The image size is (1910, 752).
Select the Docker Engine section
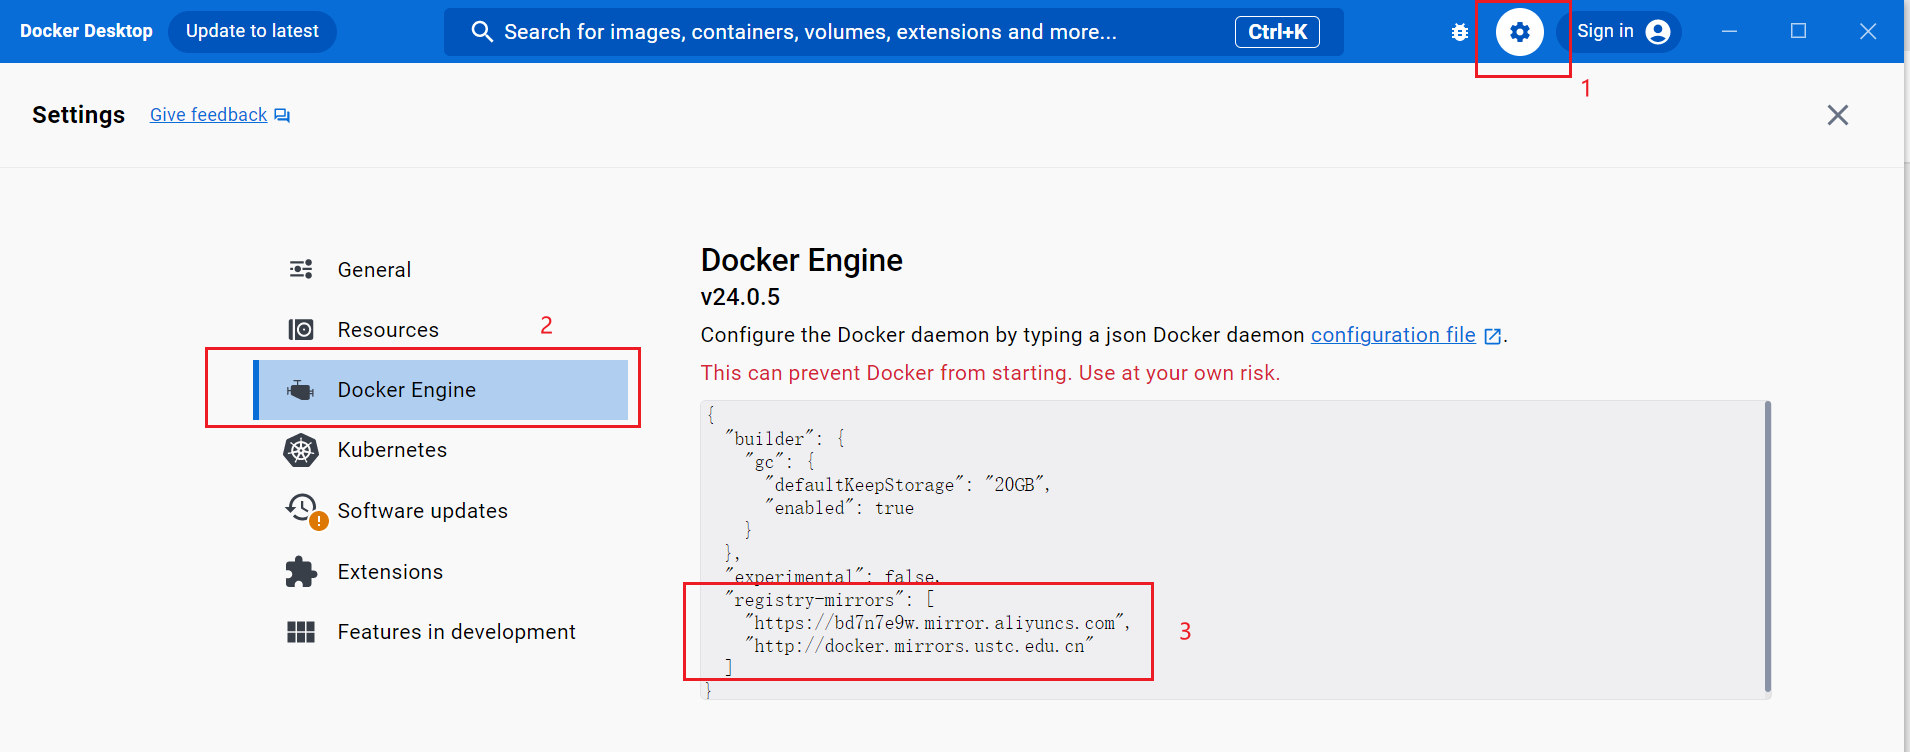tap(440, 390)
